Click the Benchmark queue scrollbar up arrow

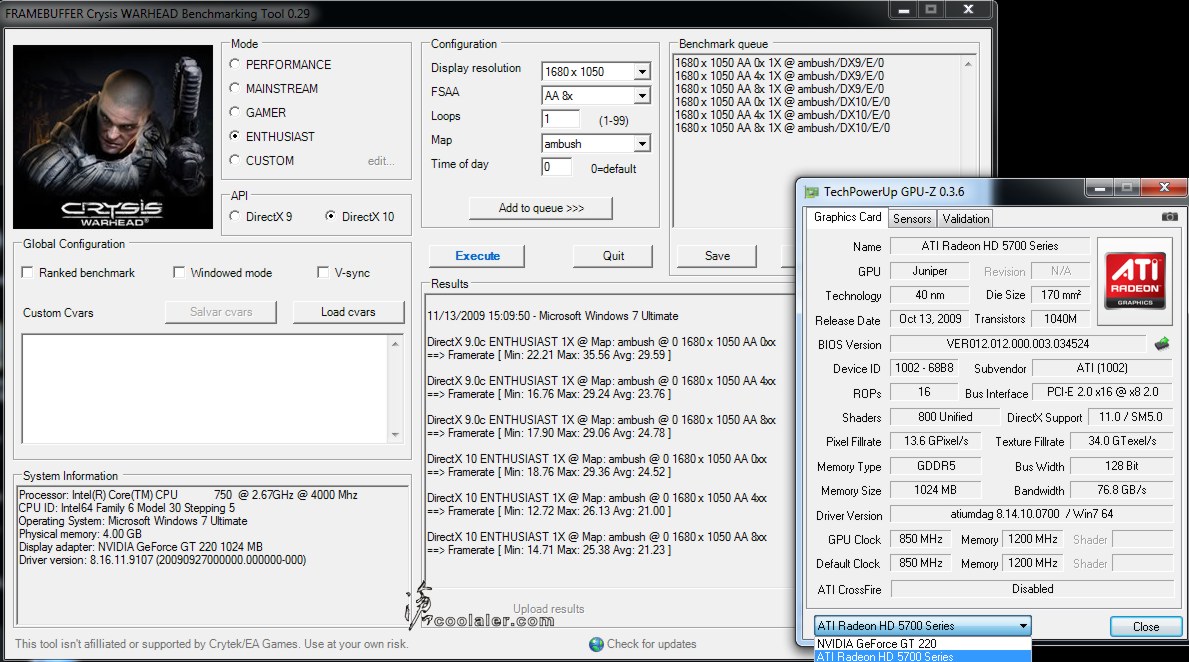pyautogui.click(x=968, y=64)
